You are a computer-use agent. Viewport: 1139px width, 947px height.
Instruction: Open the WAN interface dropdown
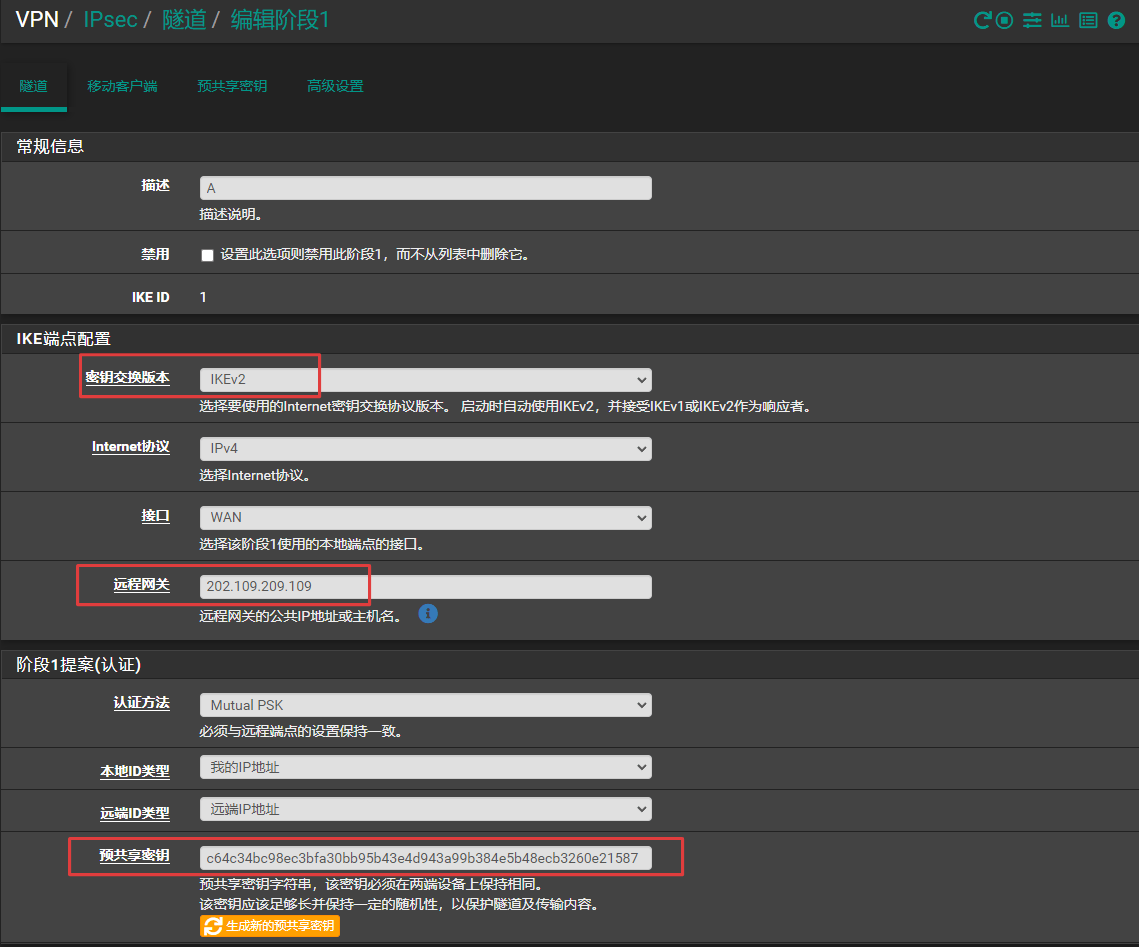(425, 518)
